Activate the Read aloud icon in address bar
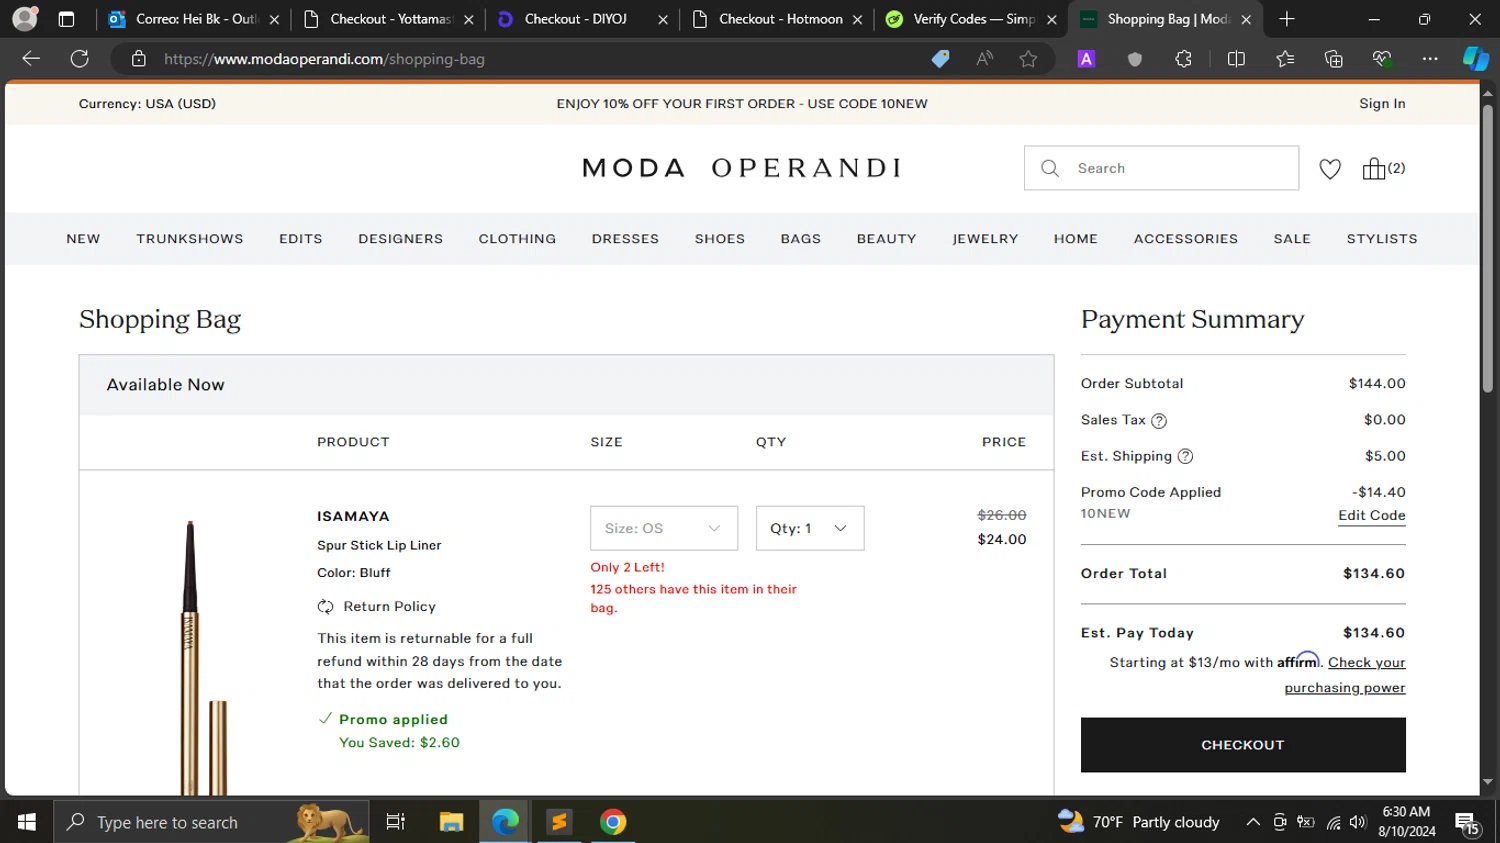Viewport: 1500px width, 843px height. tap(985, 59)
